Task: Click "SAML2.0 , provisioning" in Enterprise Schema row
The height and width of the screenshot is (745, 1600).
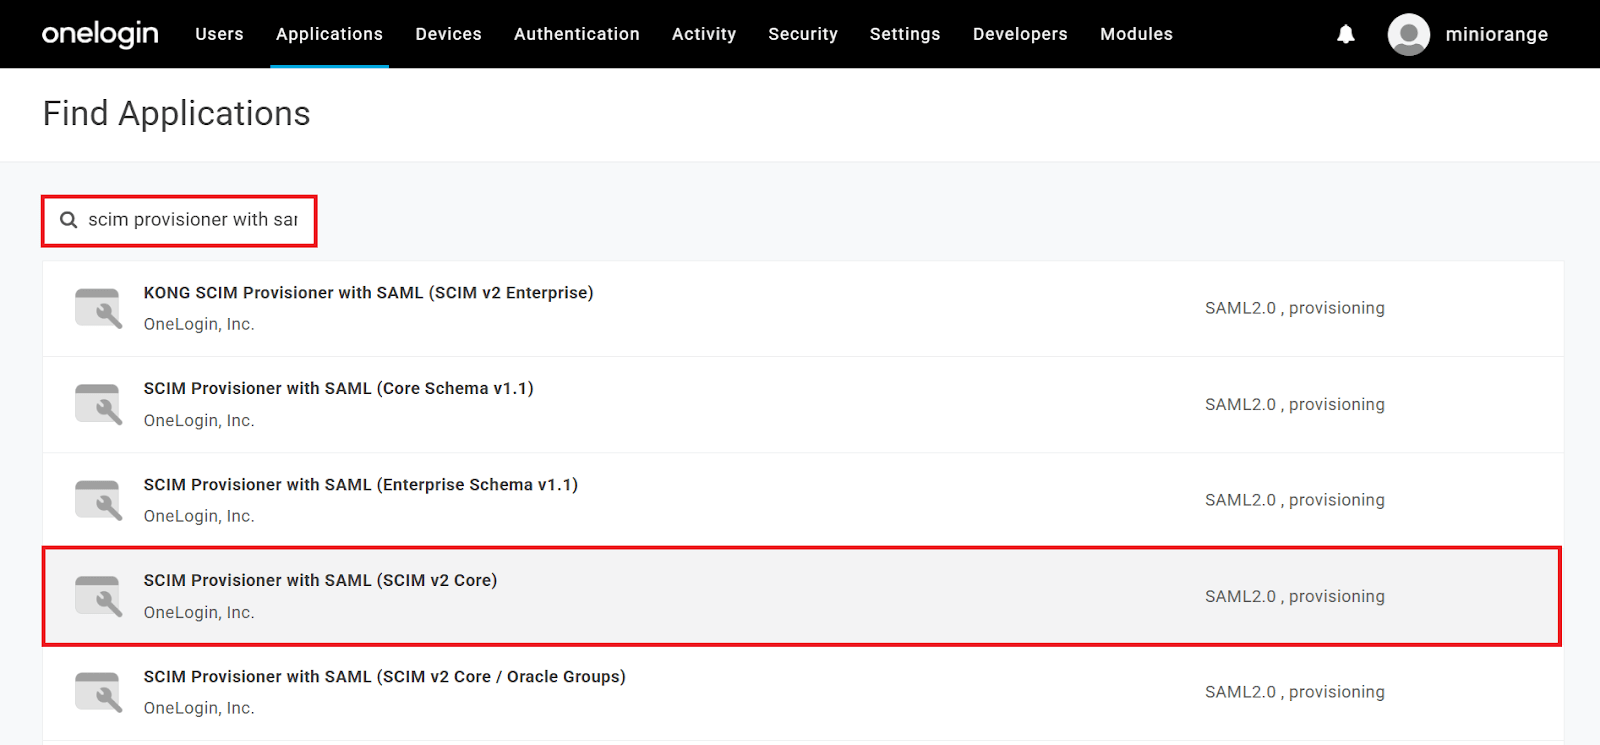Action: [1295, 500]
